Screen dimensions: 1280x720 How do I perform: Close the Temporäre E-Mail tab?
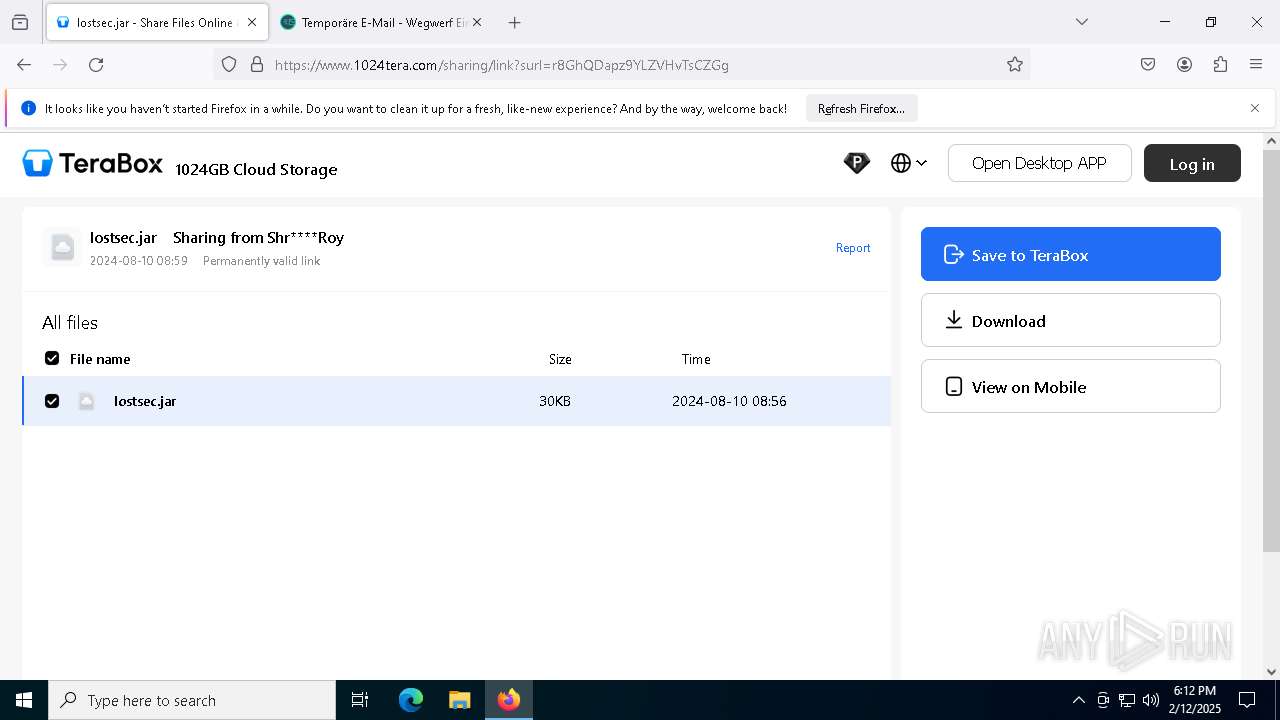[x=476, y=22]
